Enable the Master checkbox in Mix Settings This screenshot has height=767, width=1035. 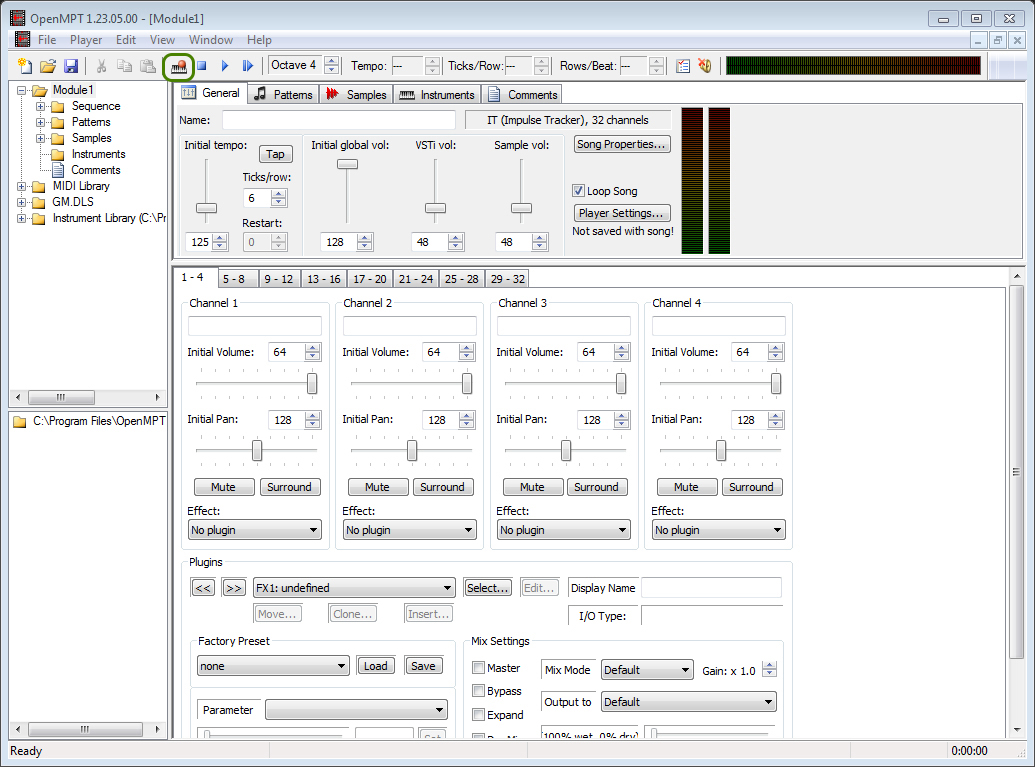coord(479,668)
